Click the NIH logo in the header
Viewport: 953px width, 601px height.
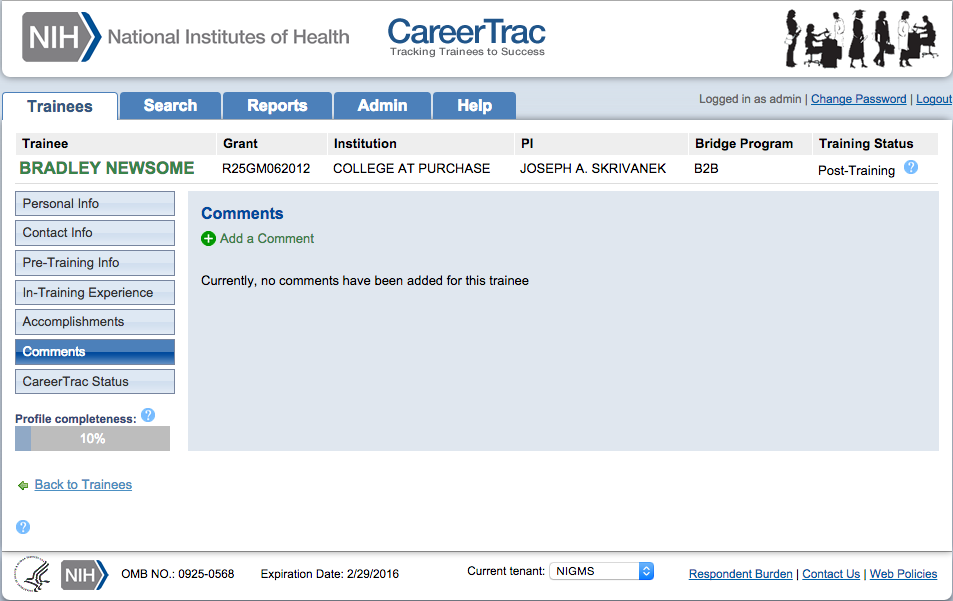pos(61,37)
